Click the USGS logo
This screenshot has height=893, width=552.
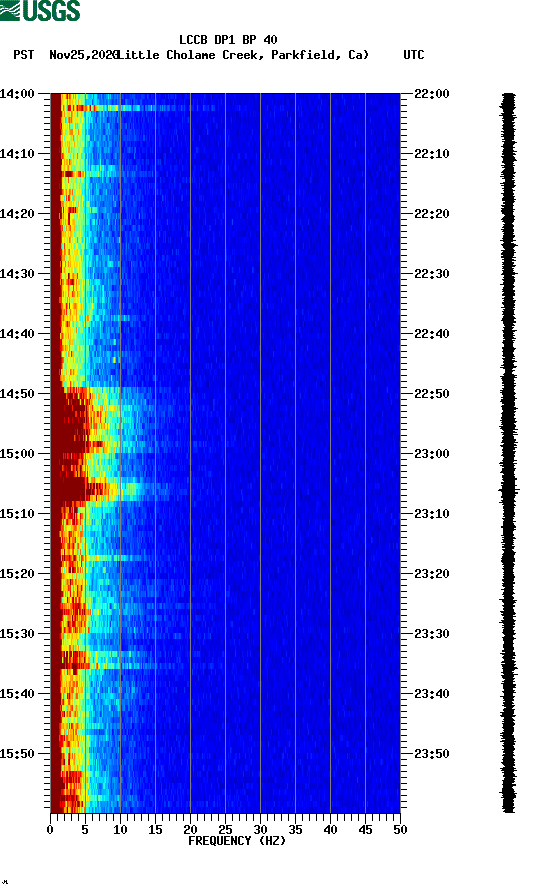(x=40, y=10)
